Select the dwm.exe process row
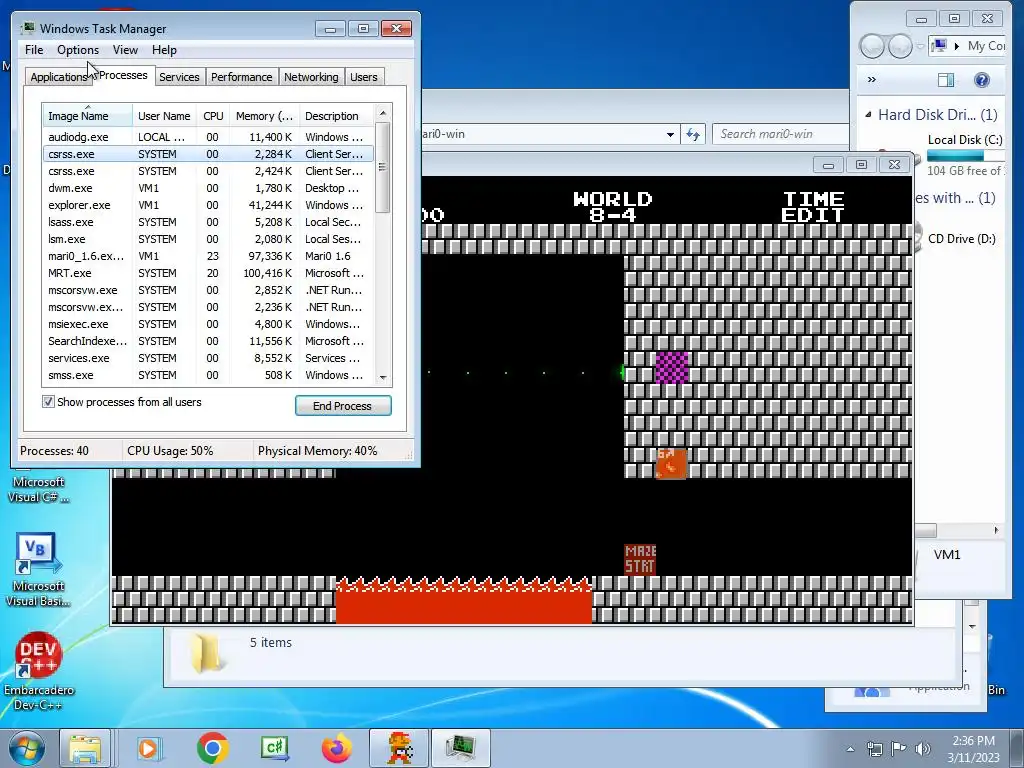 208,188
